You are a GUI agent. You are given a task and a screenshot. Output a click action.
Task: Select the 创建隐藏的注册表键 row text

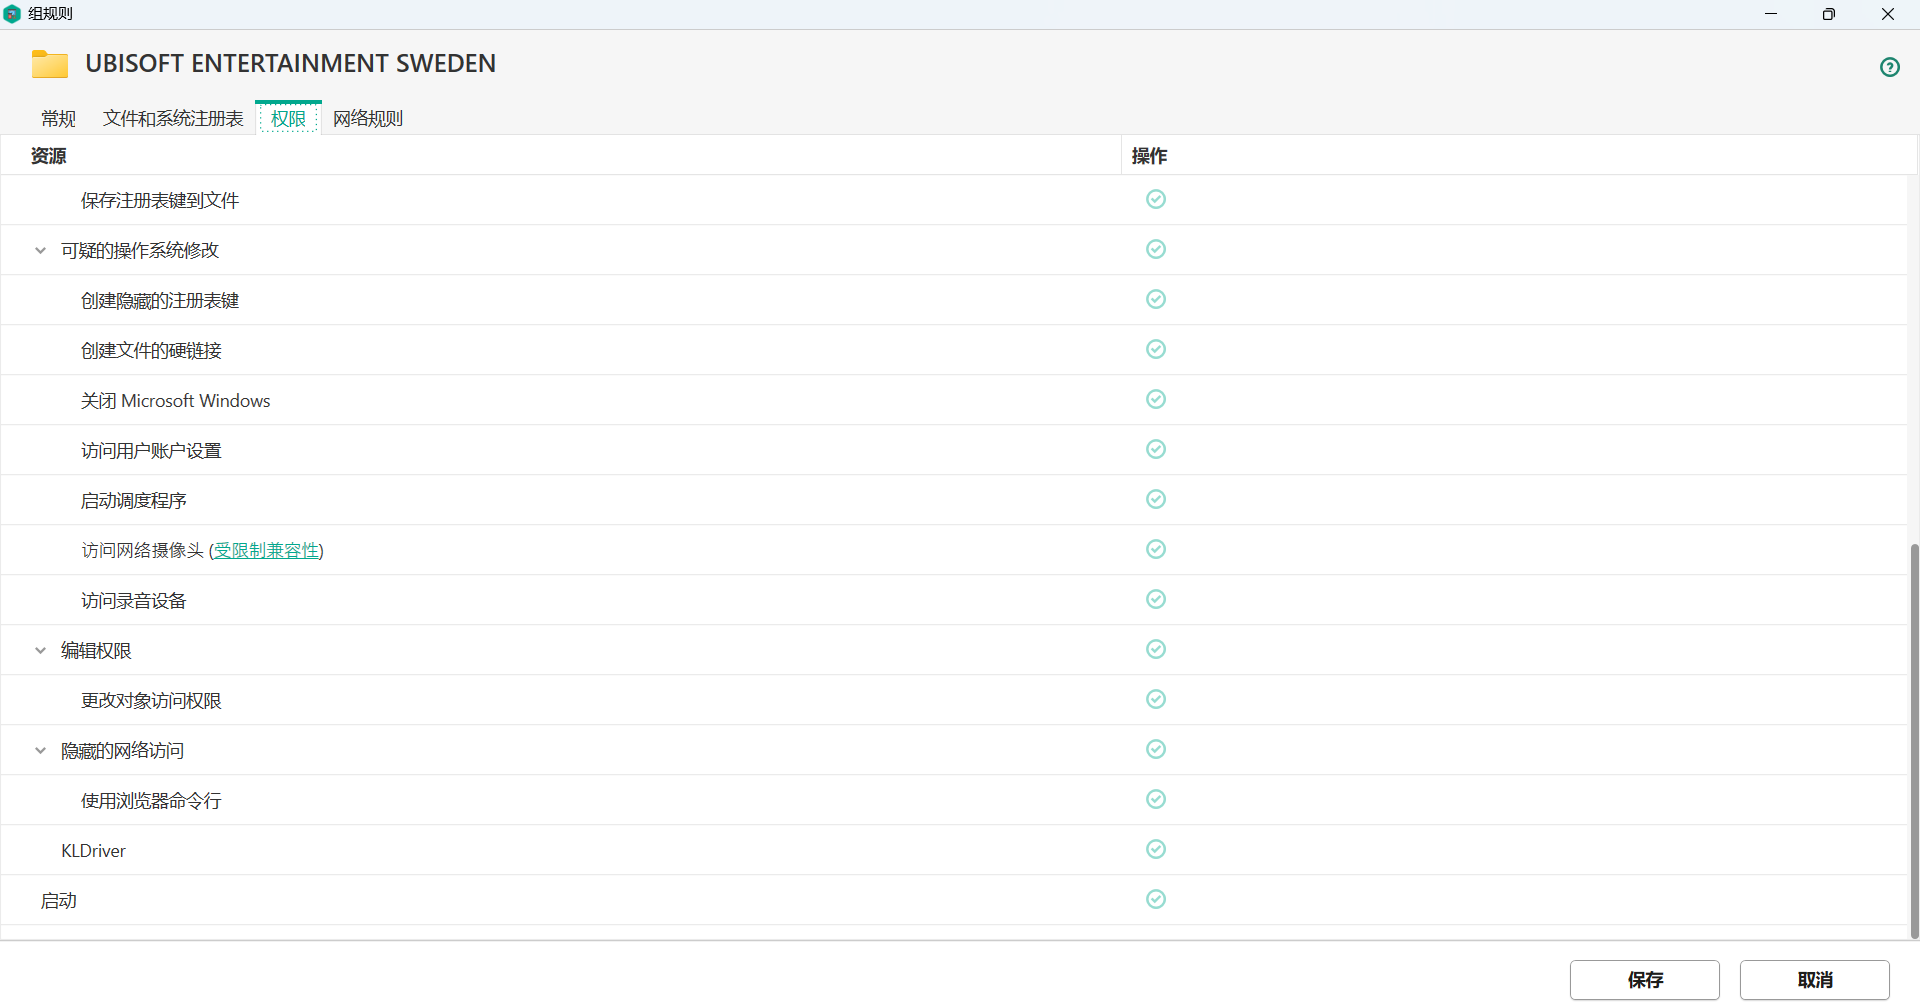click(x=160, y=301)
